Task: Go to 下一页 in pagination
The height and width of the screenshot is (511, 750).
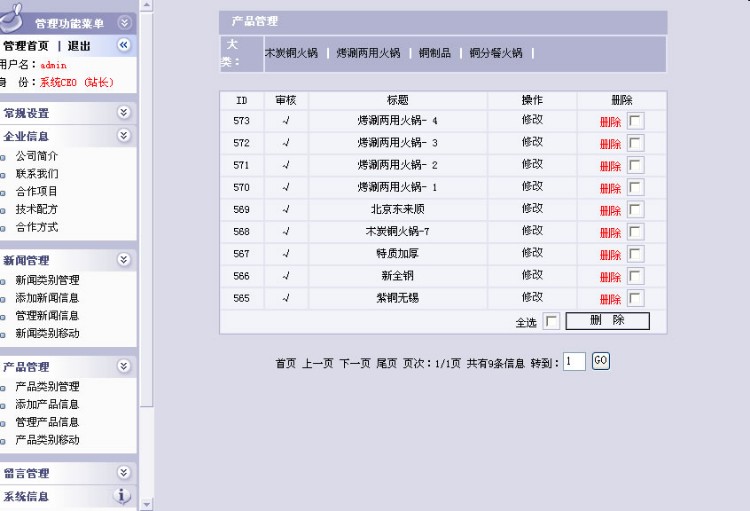Action: coord(355,364)
